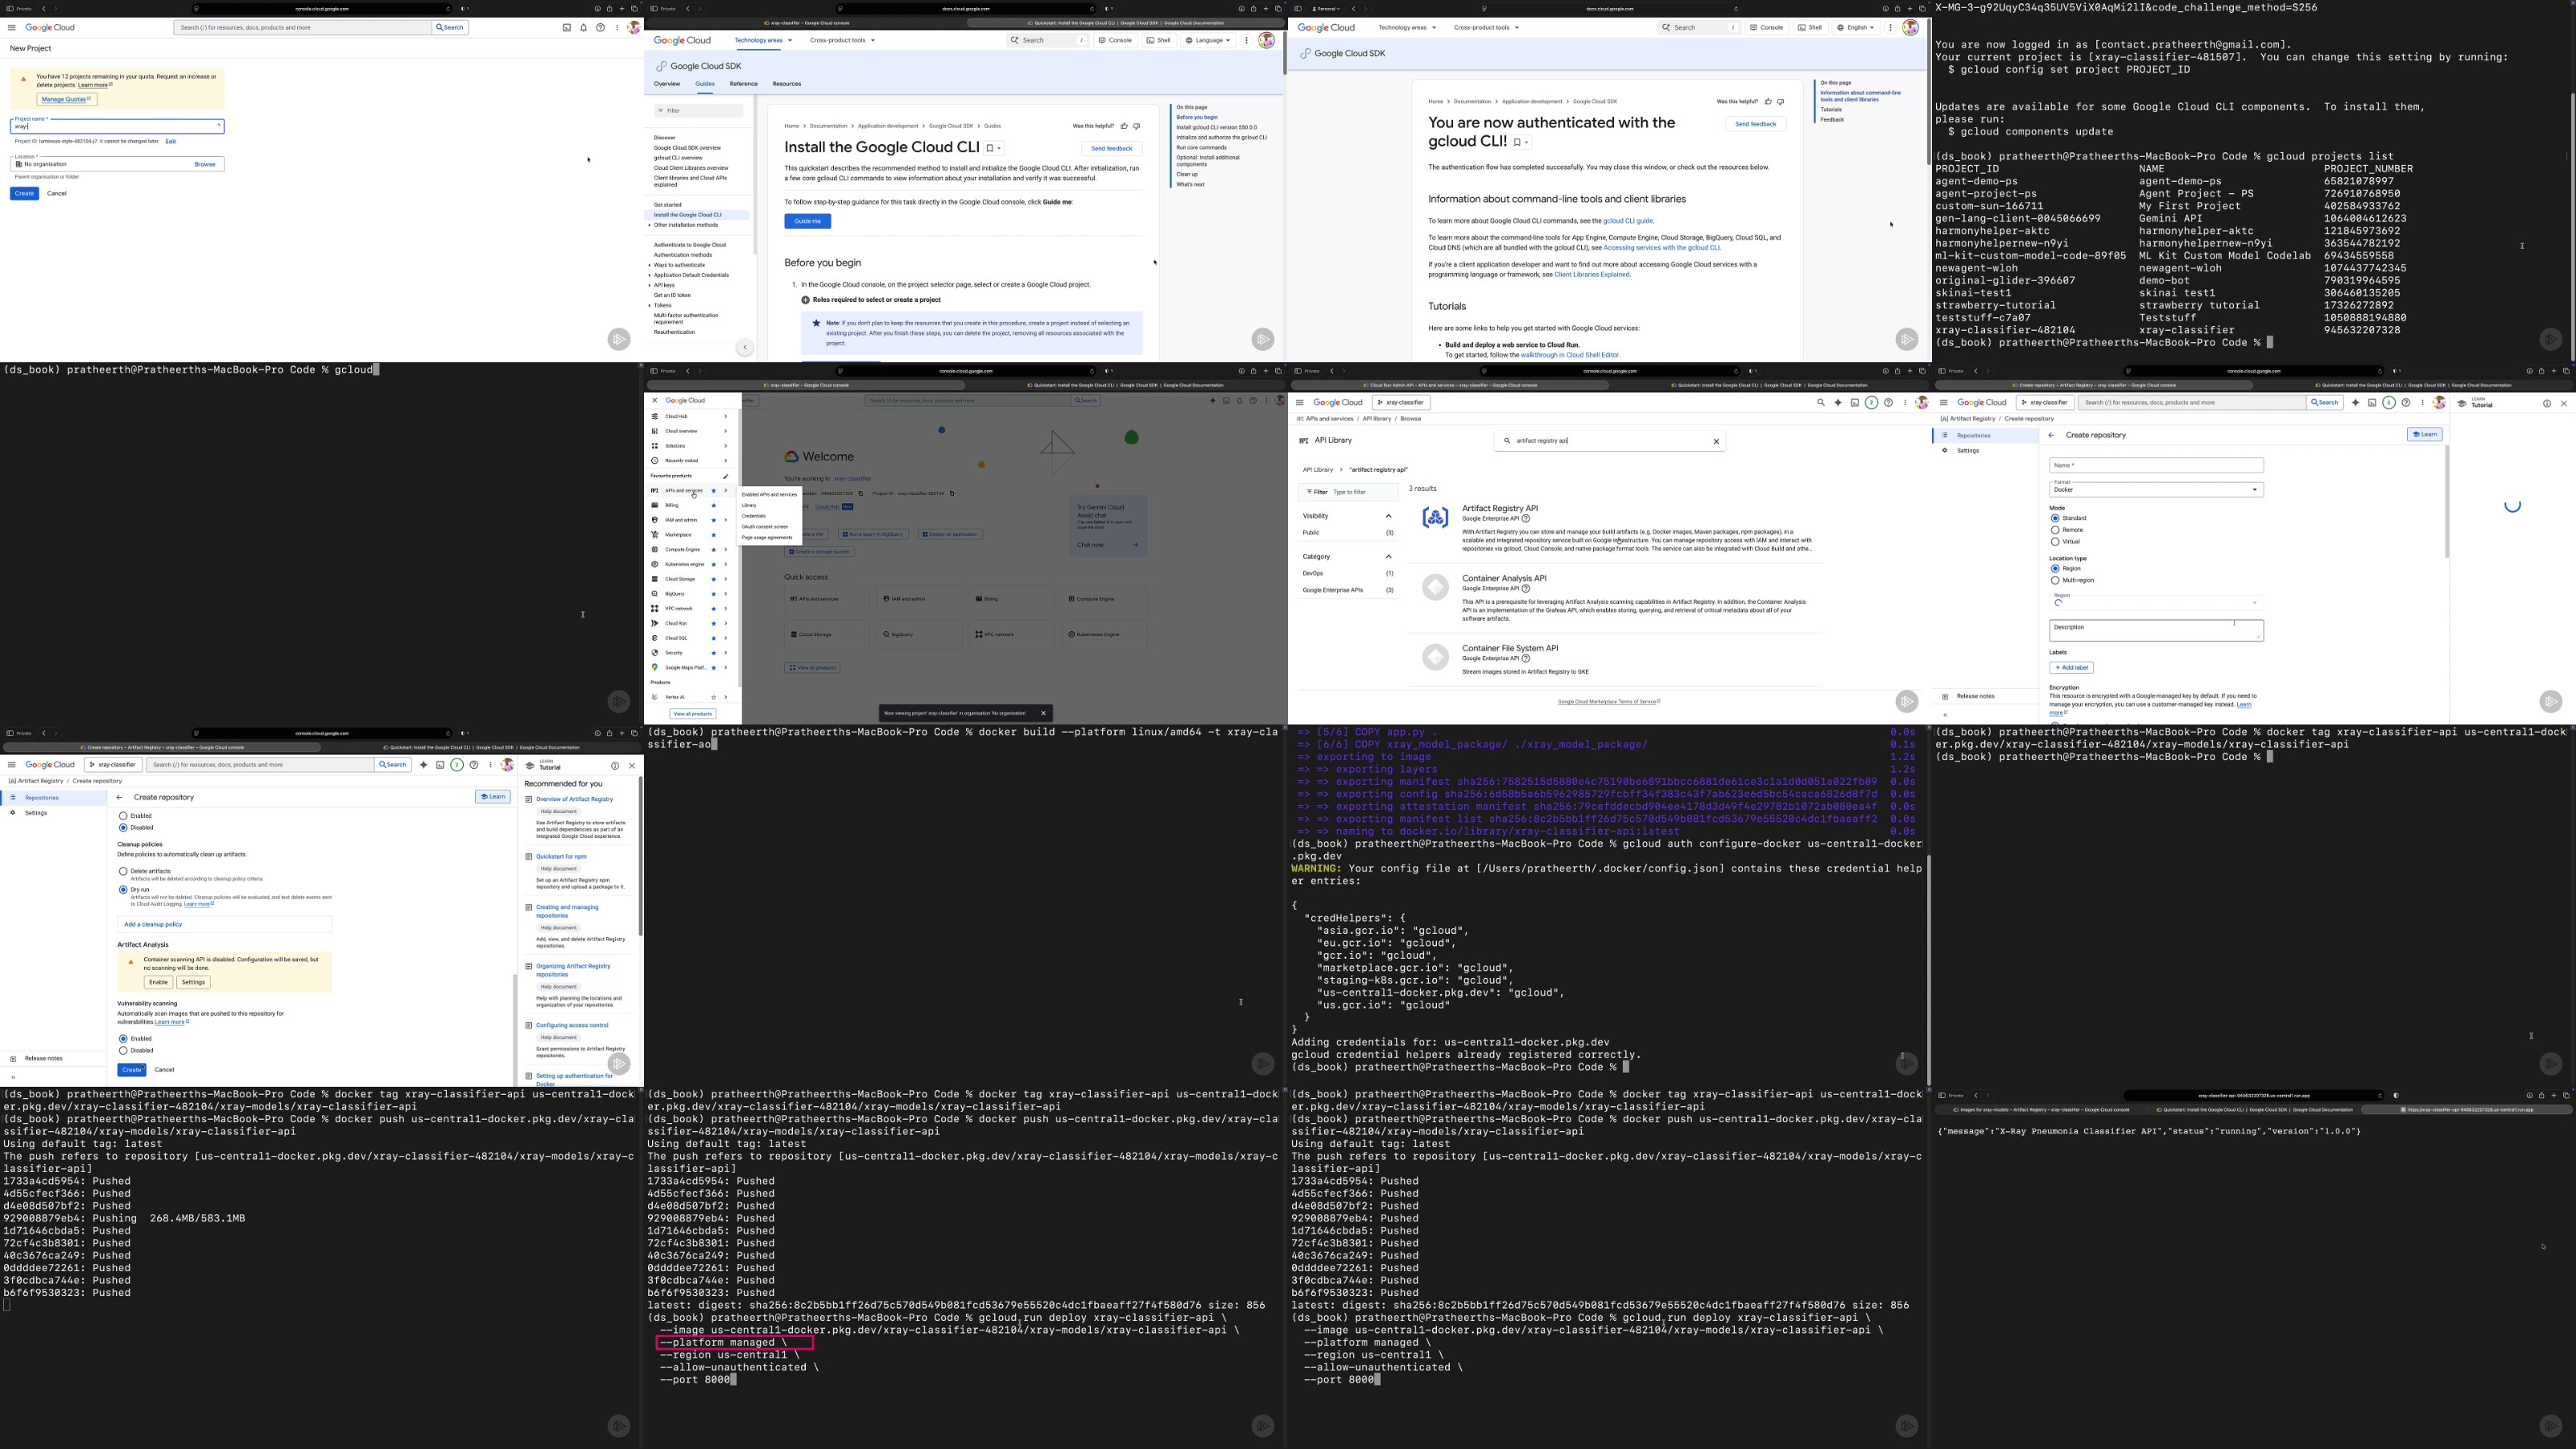Select Credentials in the APIs and services submenu
This screenshot has width=2576, height=1449.
[754, 516]
